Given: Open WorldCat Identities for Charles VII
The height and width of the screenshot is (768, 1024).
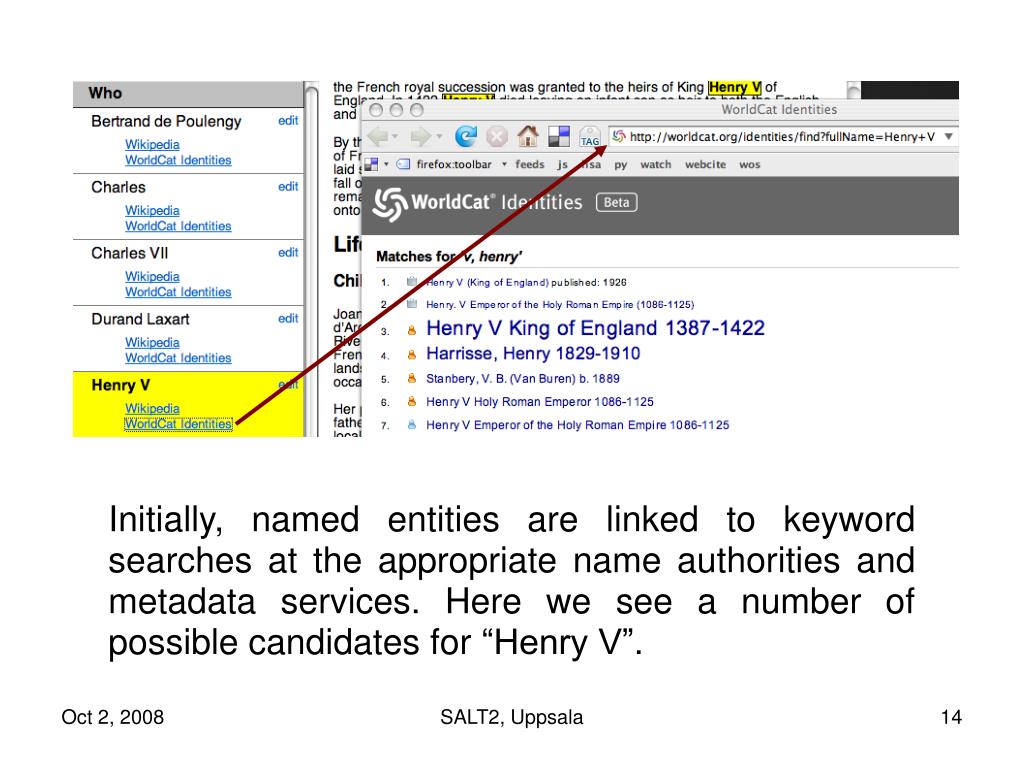Looking at the screenshot, I should (178, 292).
